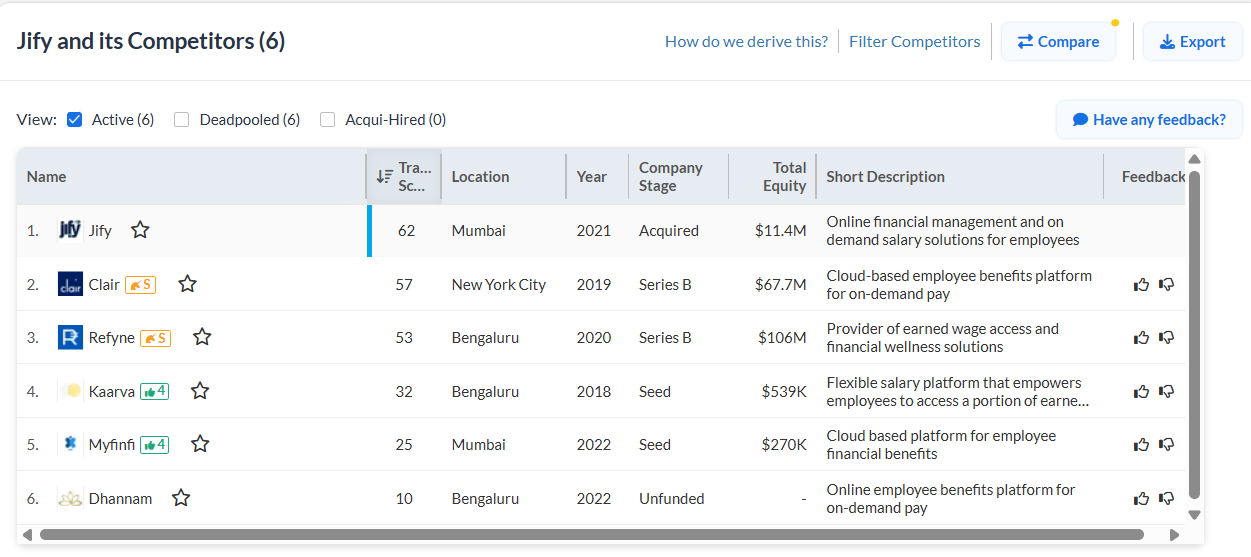Give thumbs up feedback for Kaarva
This screenshot has height=557, width=1251.
[1141, 391]
